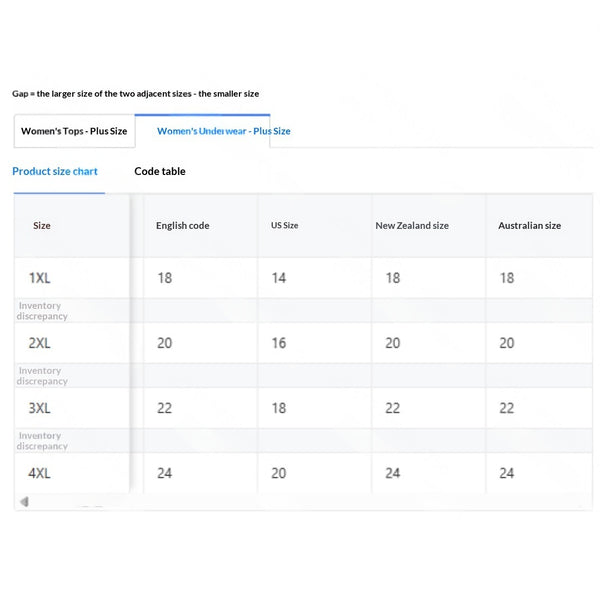600x600 pixels.
Task: Select the 2XL size row
Action: [x=303, y=343]
